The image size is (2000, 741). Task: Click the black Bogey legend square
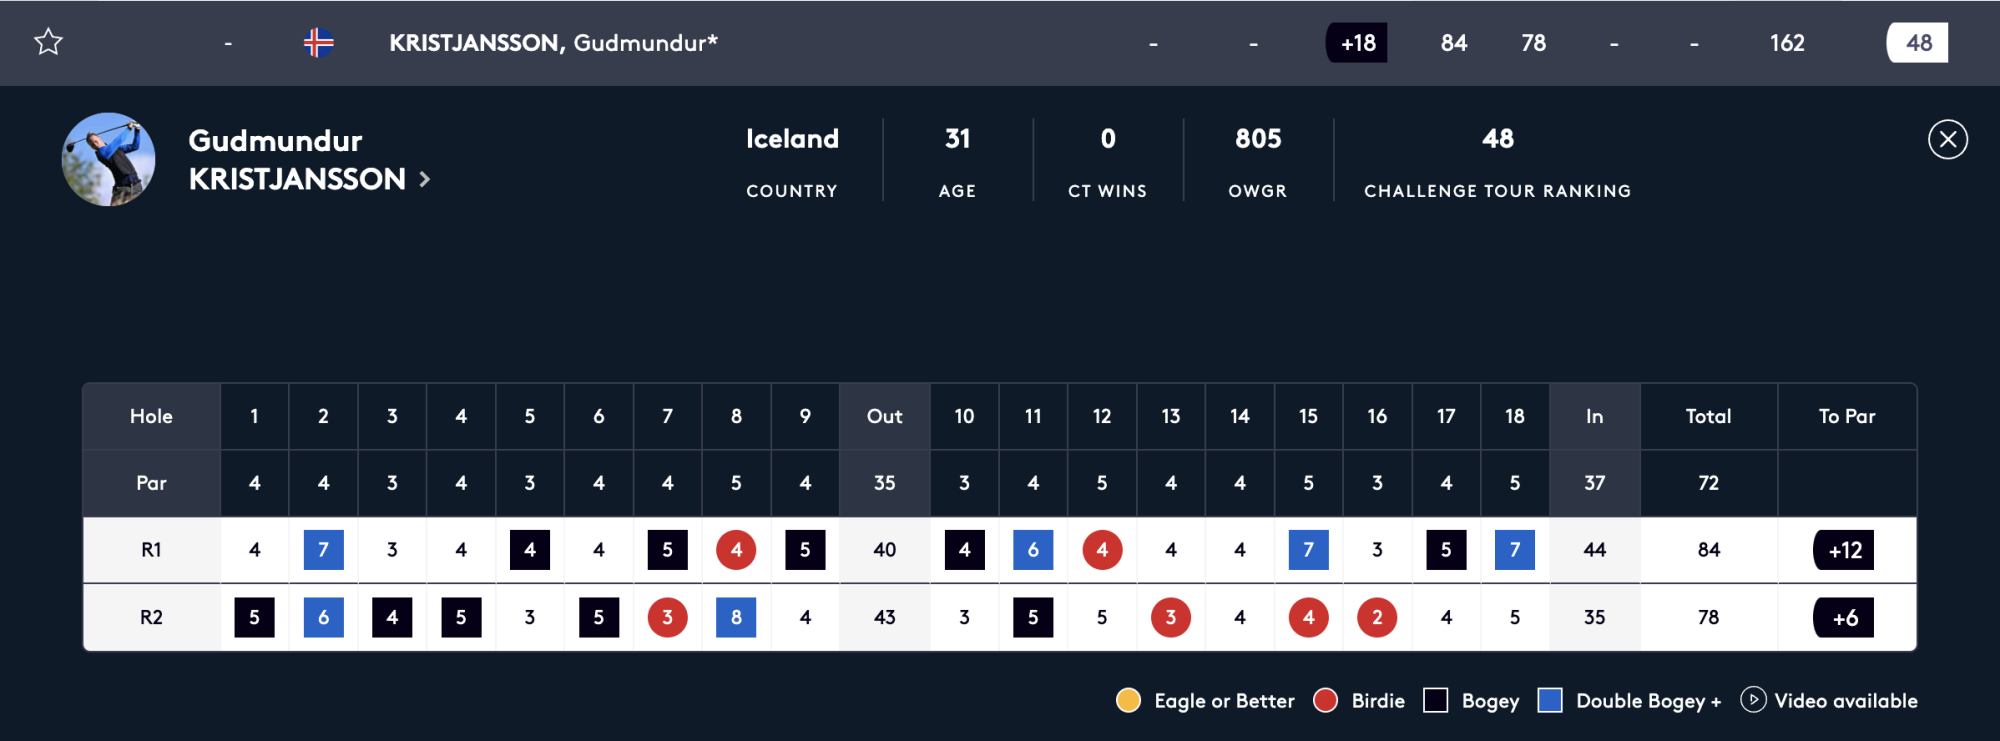pos(1435,700)
